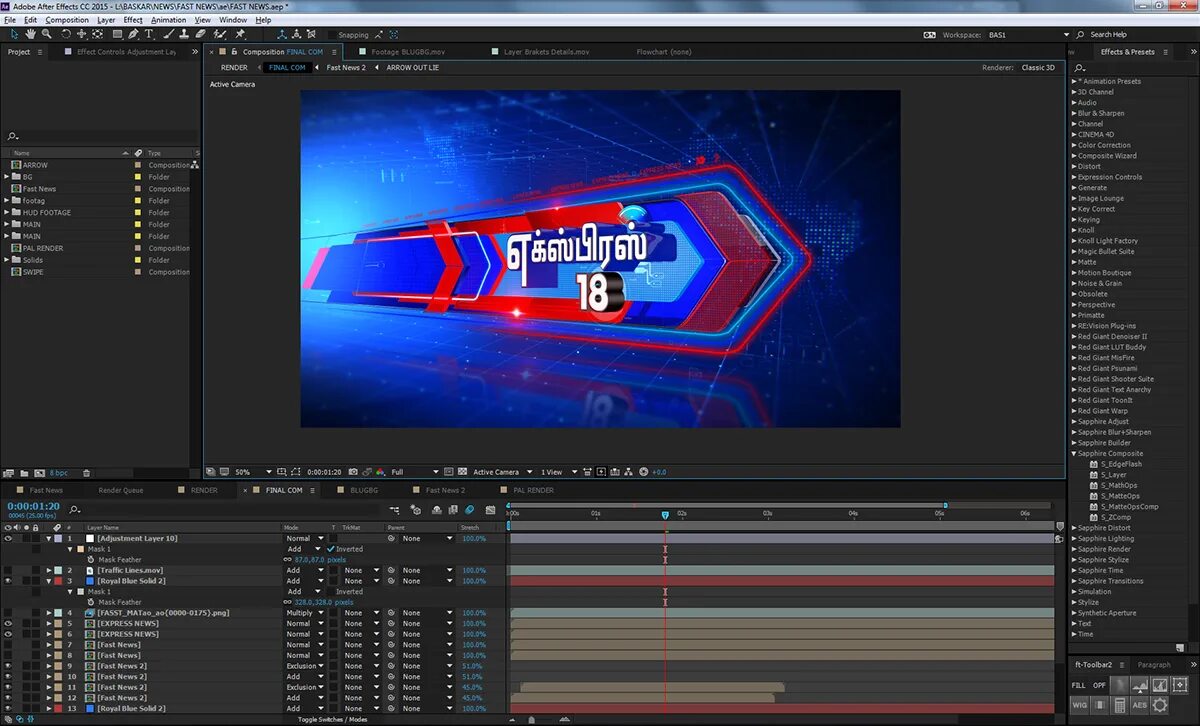Screen dimensions: 1200x726
Task: Show the Traffic Lines.mov layer
Action: [x=8, y=570]
